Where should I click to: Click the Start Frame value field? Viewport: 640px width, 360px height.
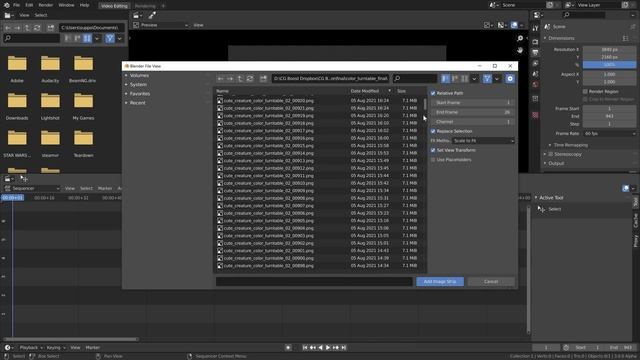[473, 102]
